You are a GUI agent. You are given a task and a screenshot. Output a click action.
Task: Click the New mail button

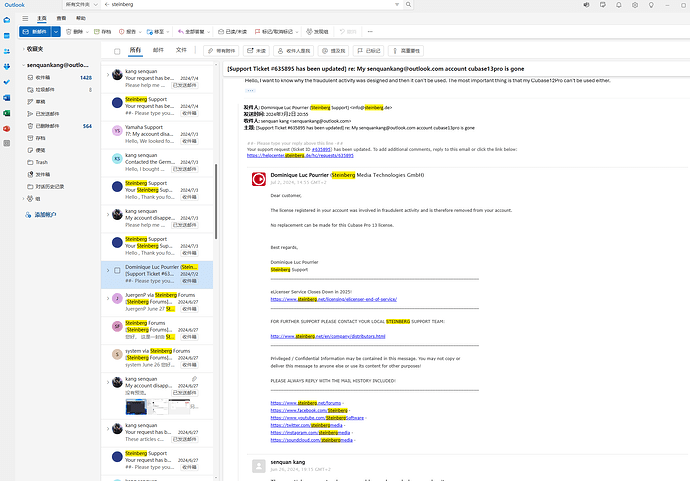click(x=35, y=32)
